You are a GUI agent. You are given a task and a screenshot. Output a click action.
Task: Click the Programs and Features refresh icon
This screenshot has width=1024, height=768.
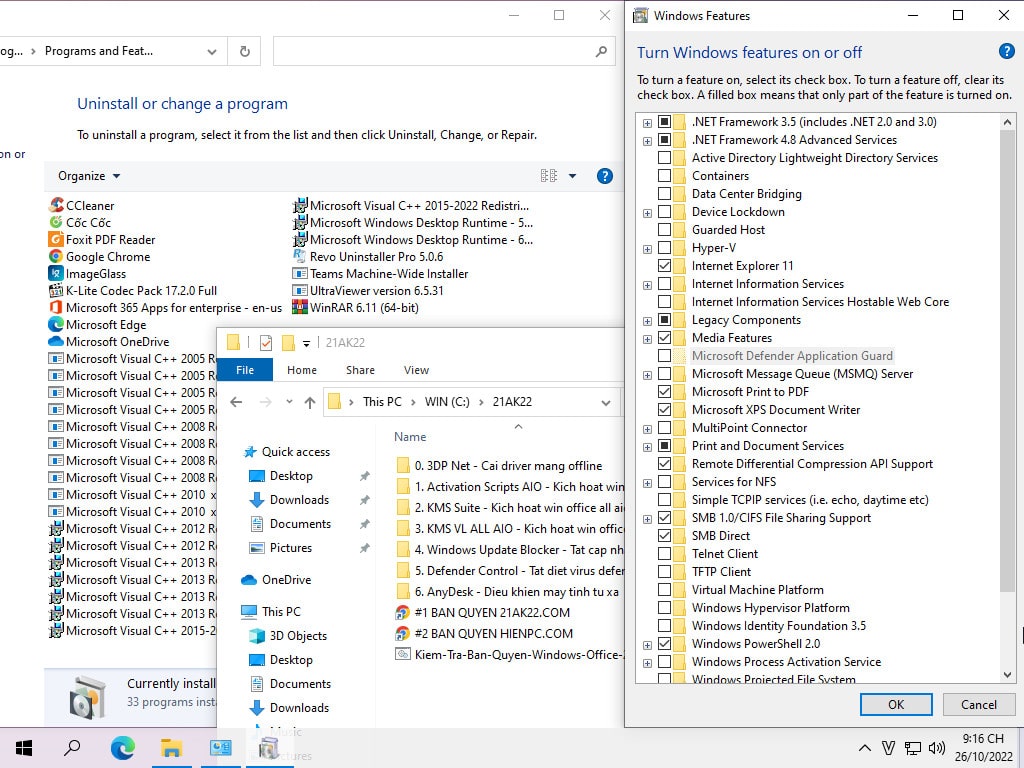(x=244, y=51)
